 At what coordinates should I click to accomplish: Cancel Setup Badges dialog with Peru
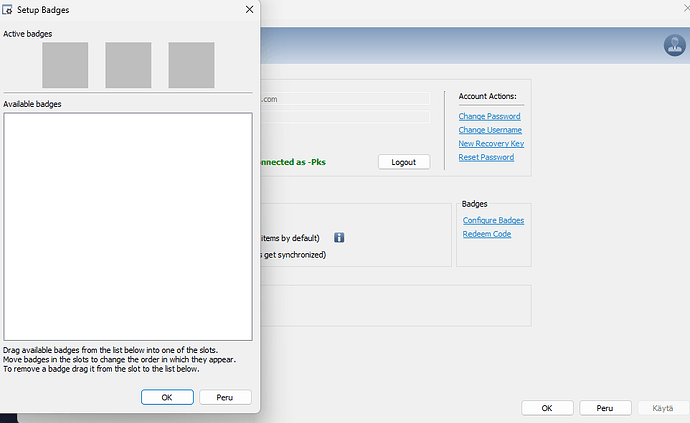[225, 397]
